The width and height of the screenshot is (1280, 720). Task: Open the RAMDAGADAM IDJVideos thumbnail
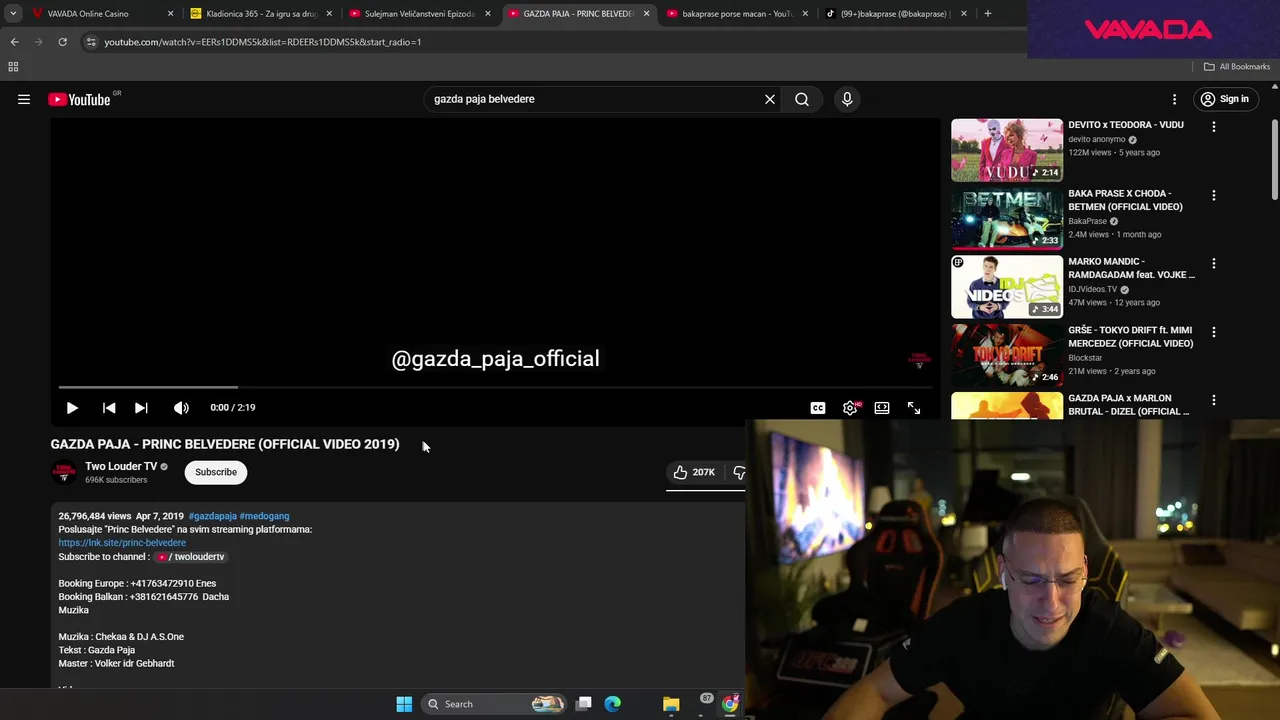[1007, 286]
